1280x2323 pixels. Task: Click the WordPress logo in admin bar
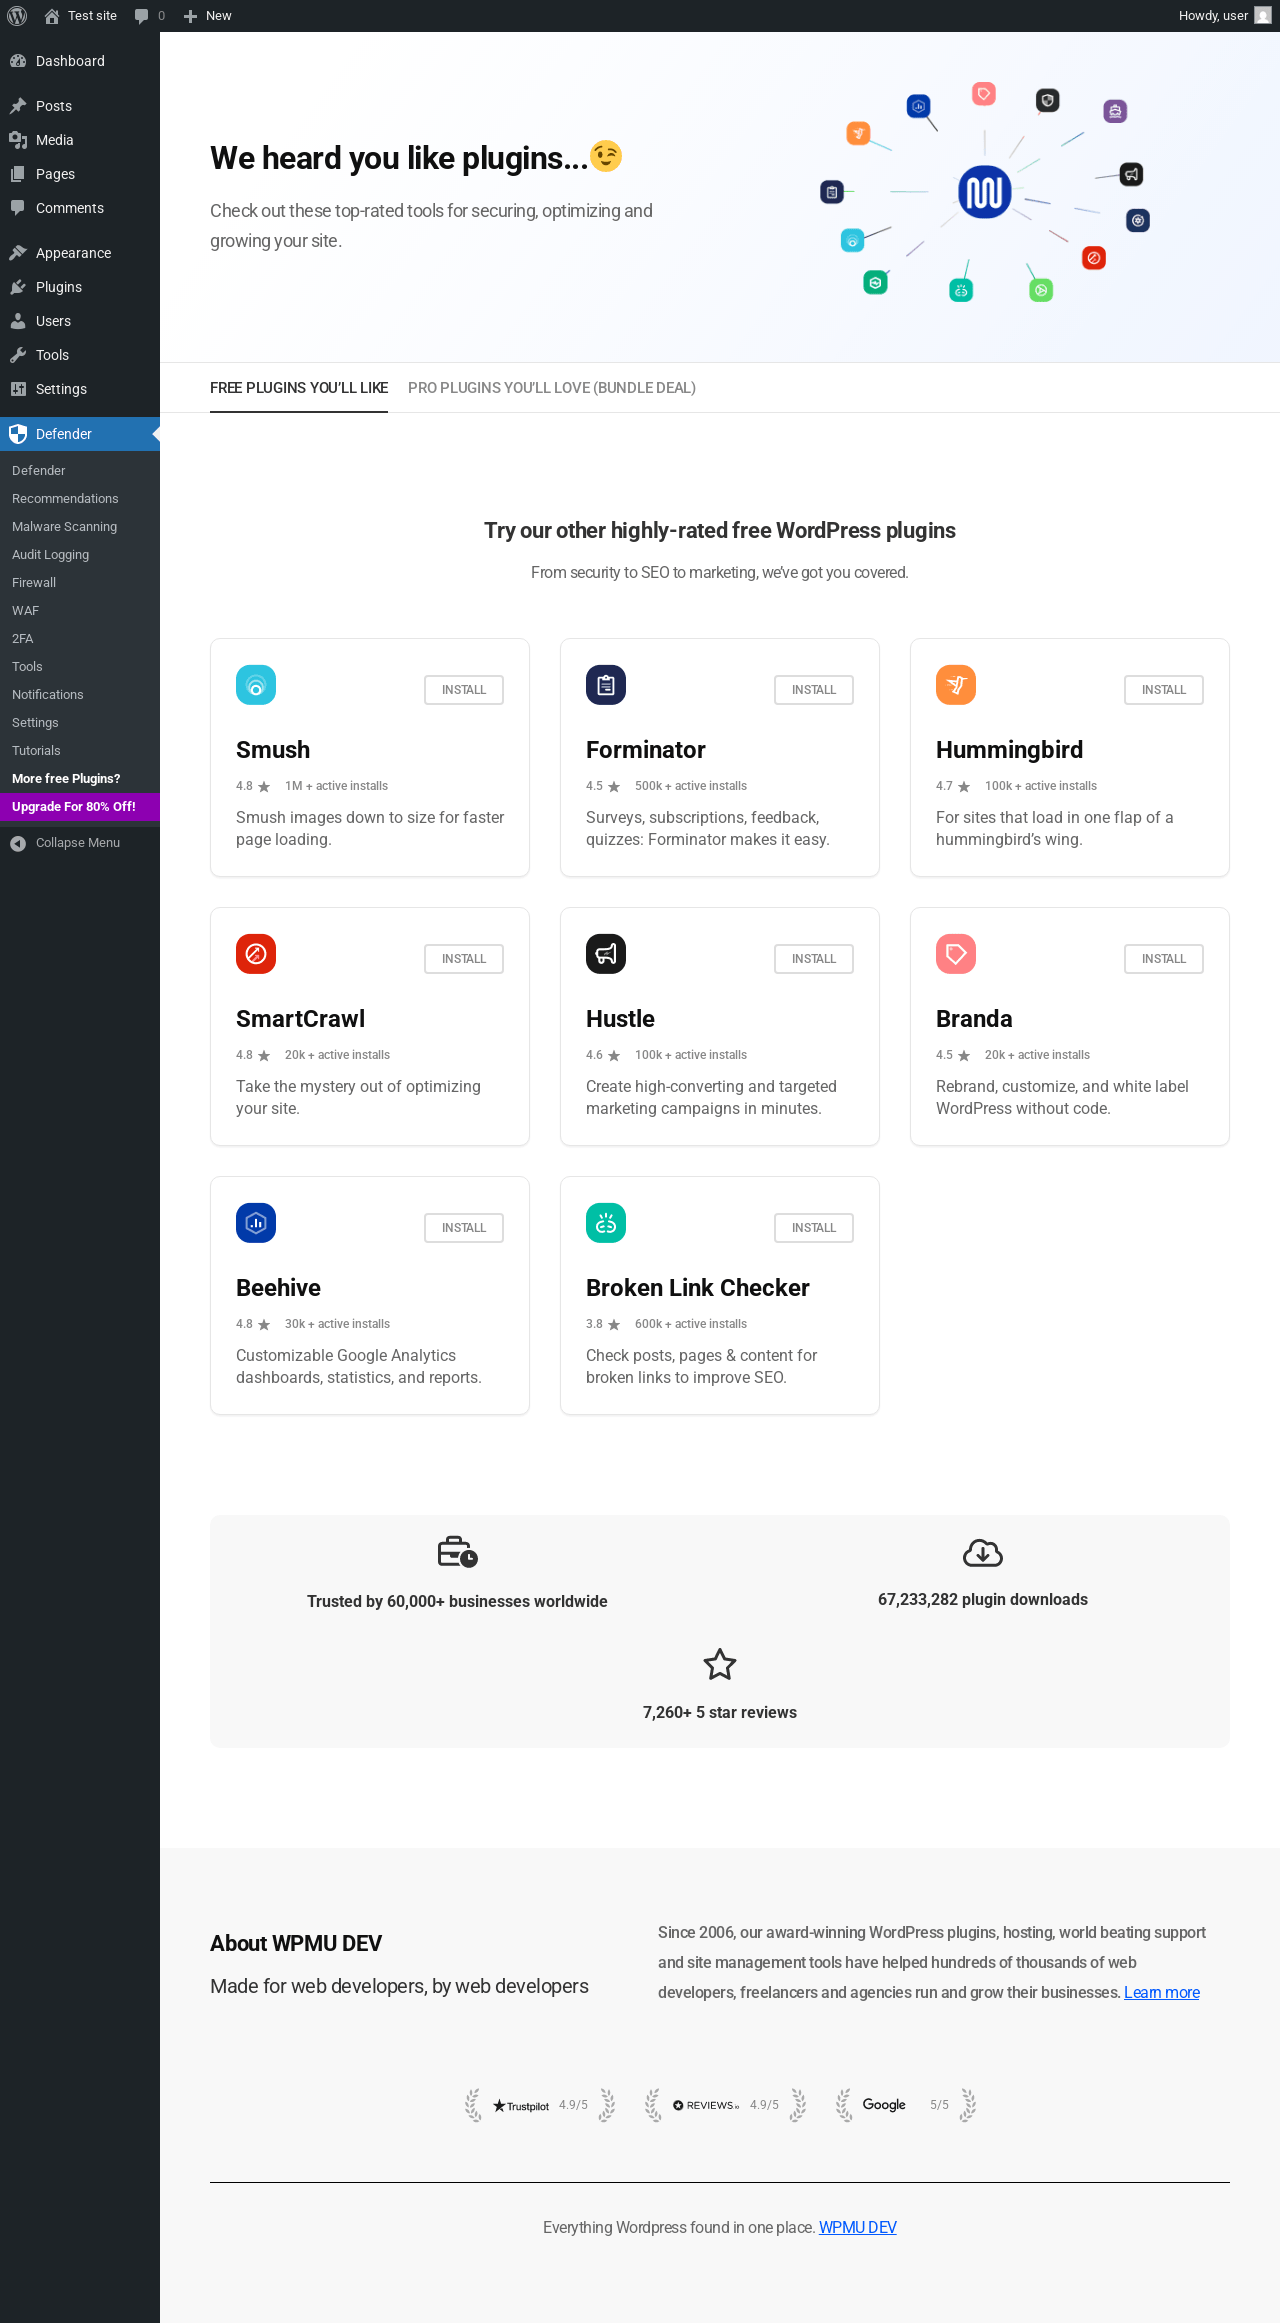[x=17, y=16]
